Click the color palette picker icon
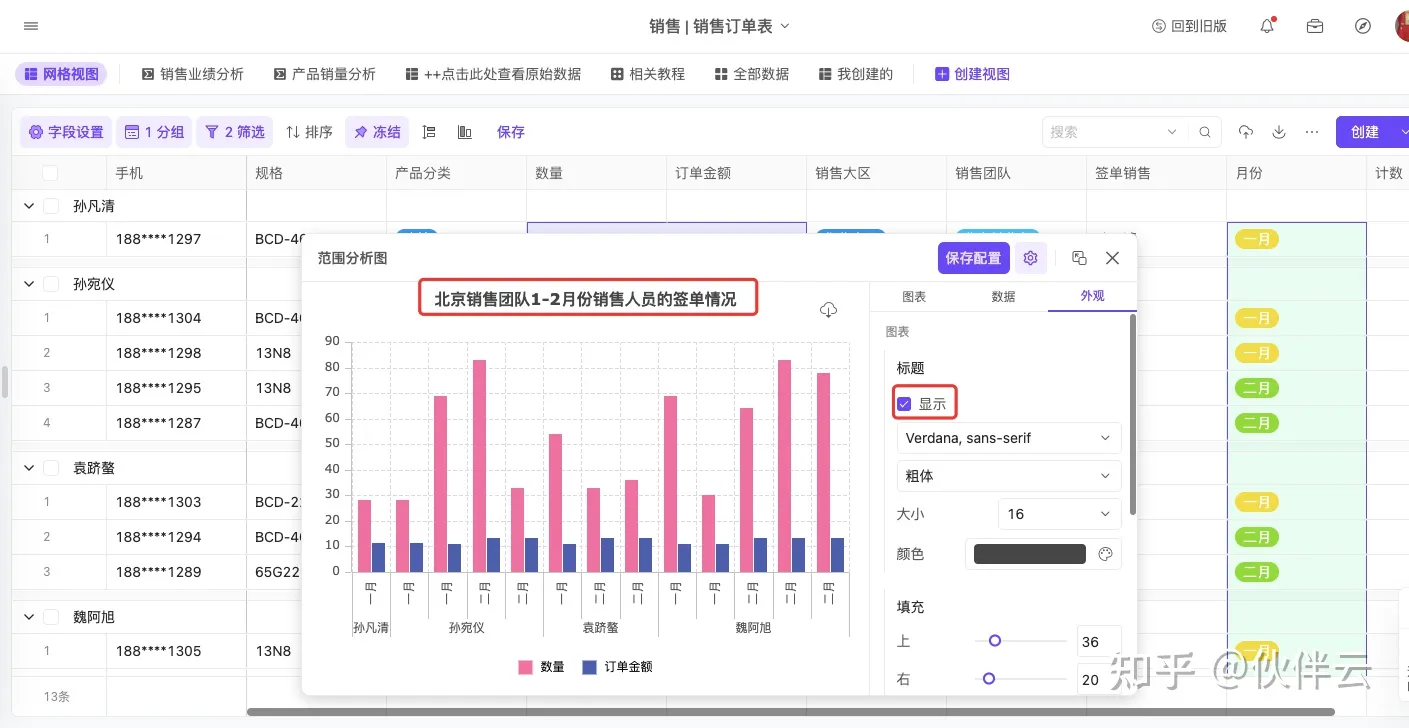1409x728 pixels. coord(1105,554)
